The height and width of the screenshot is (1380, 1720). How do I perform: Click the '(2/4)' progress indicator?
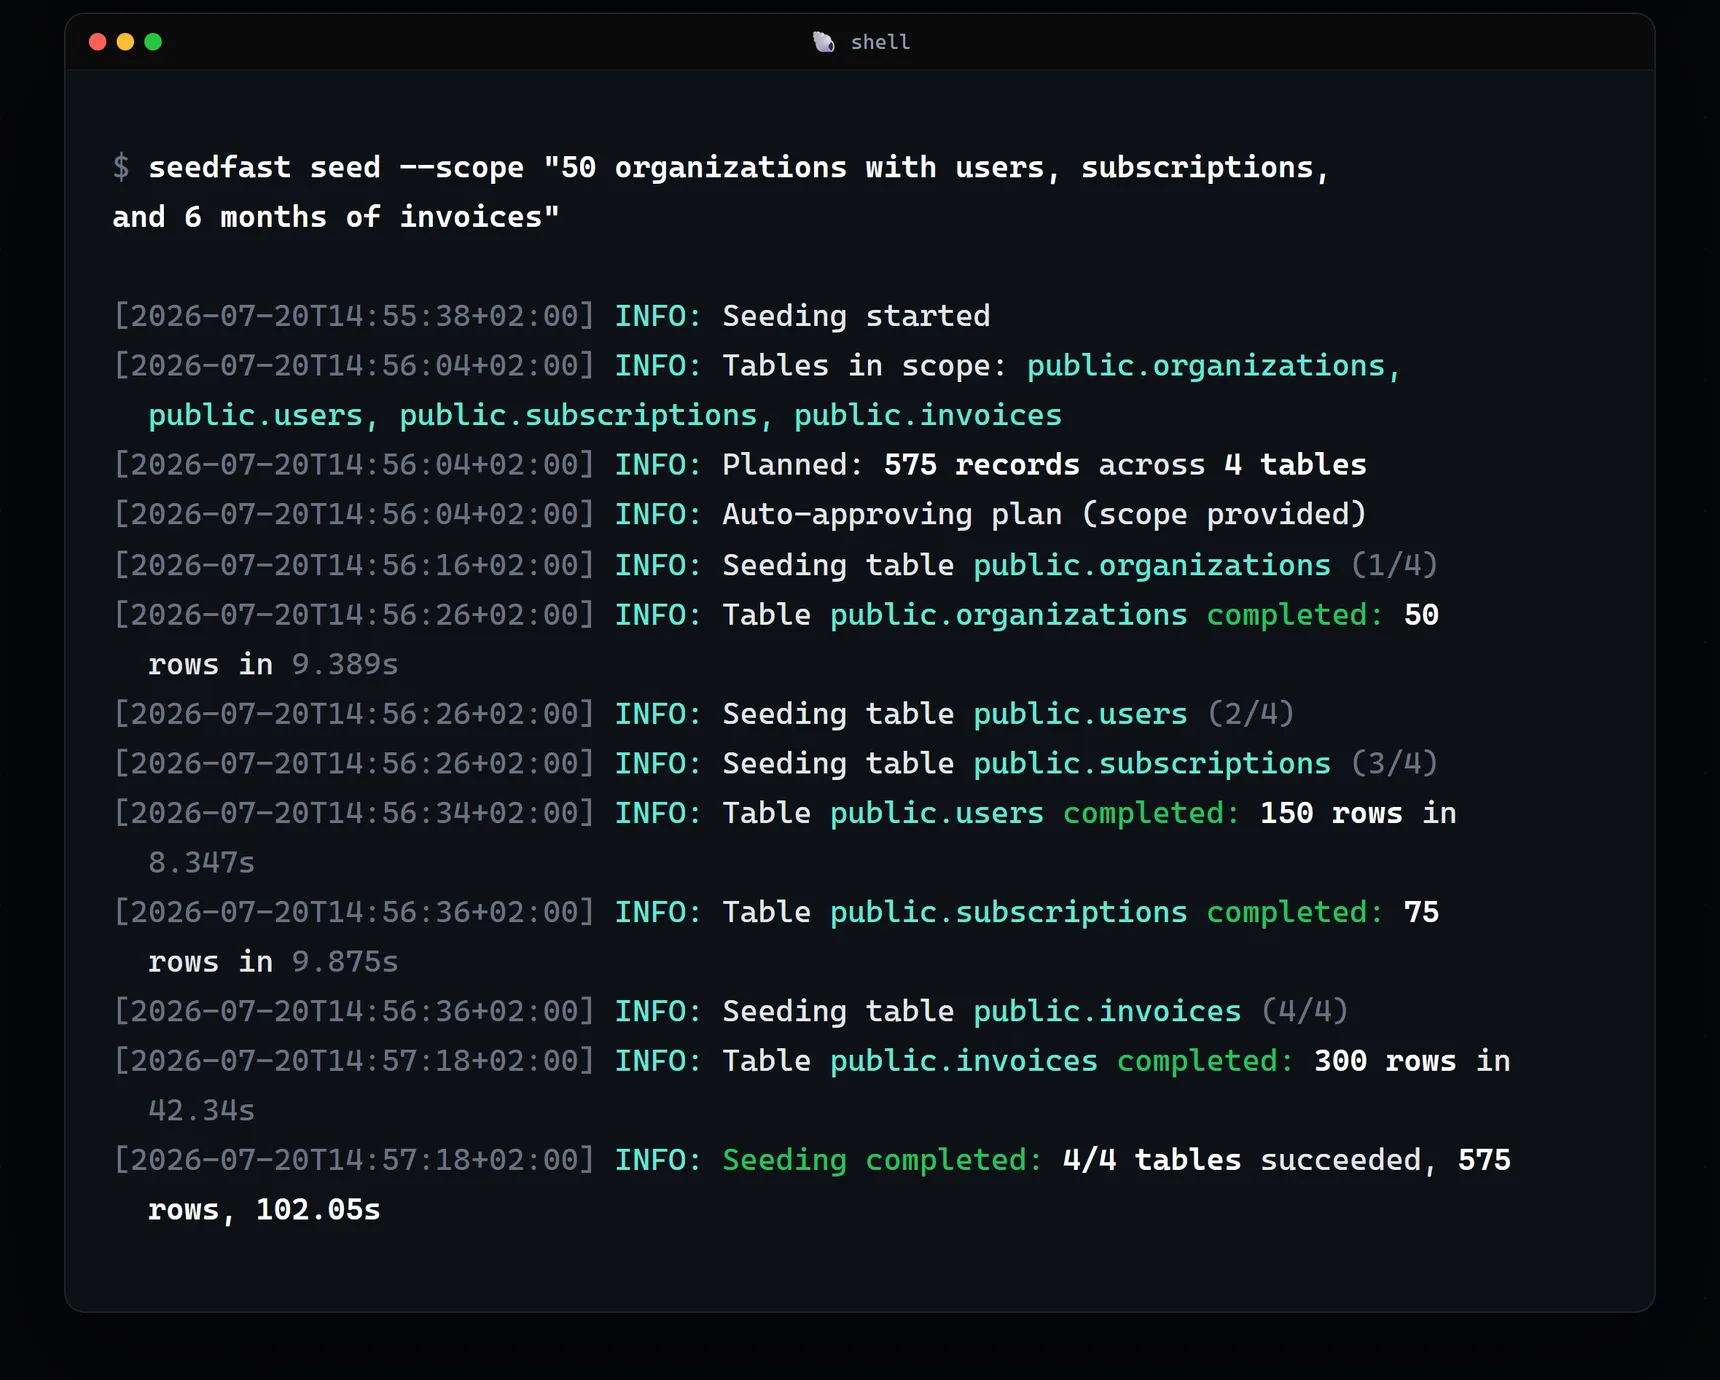[1251, 713]
